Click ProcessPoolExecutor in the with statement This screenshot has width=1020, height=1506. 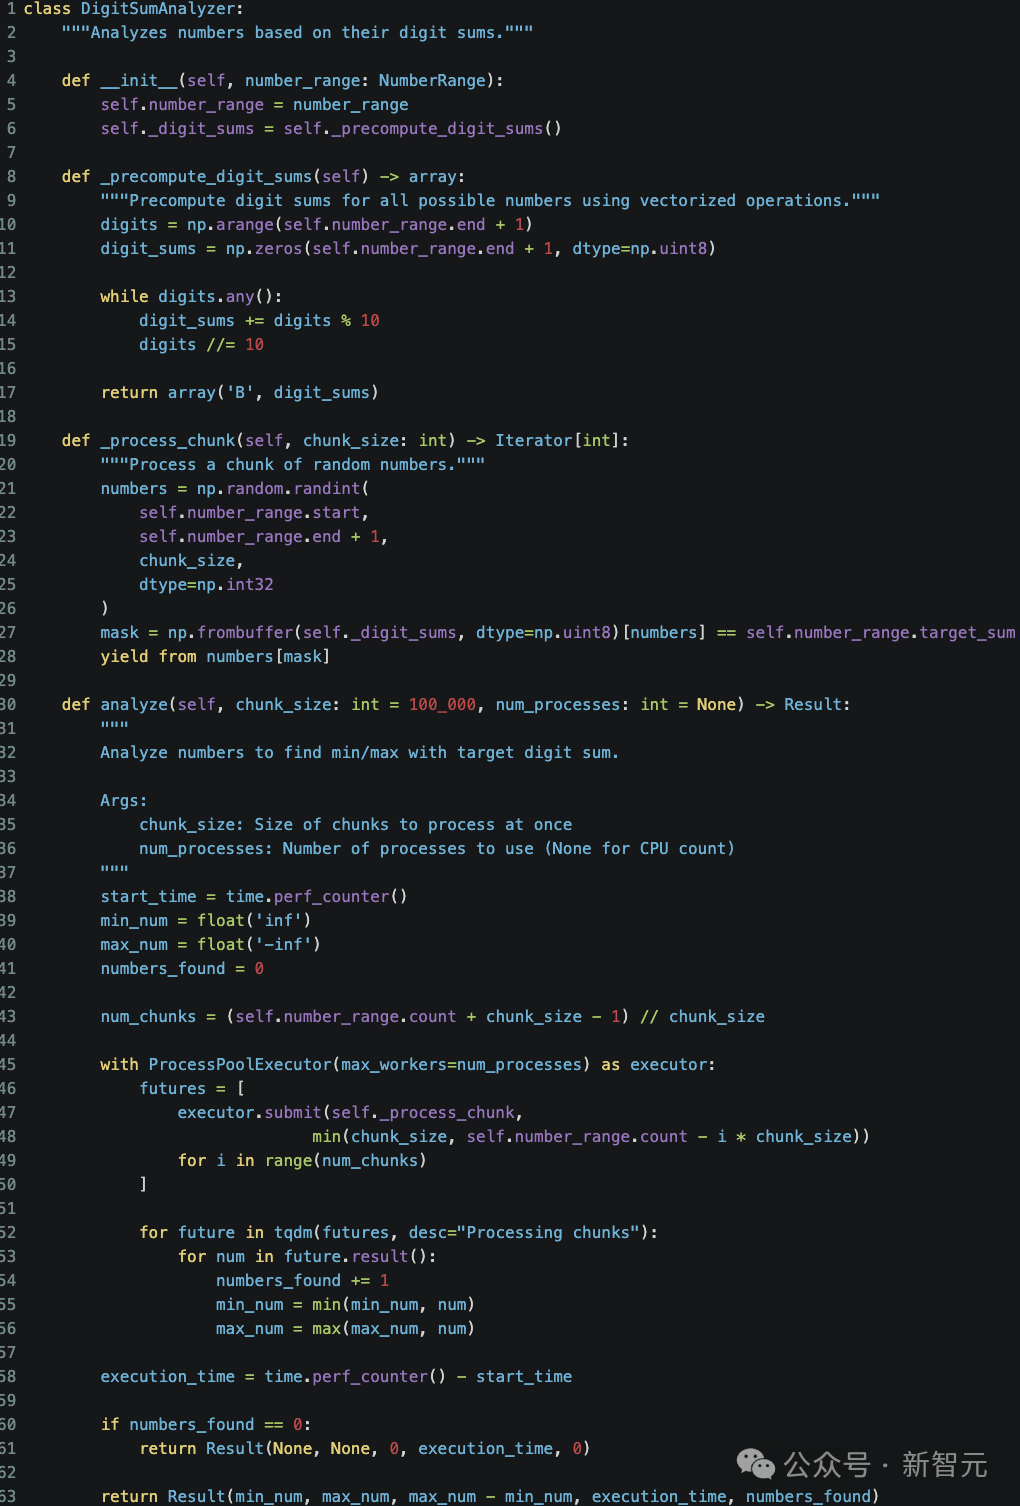pyautogui.click(x=239, y=1064)
